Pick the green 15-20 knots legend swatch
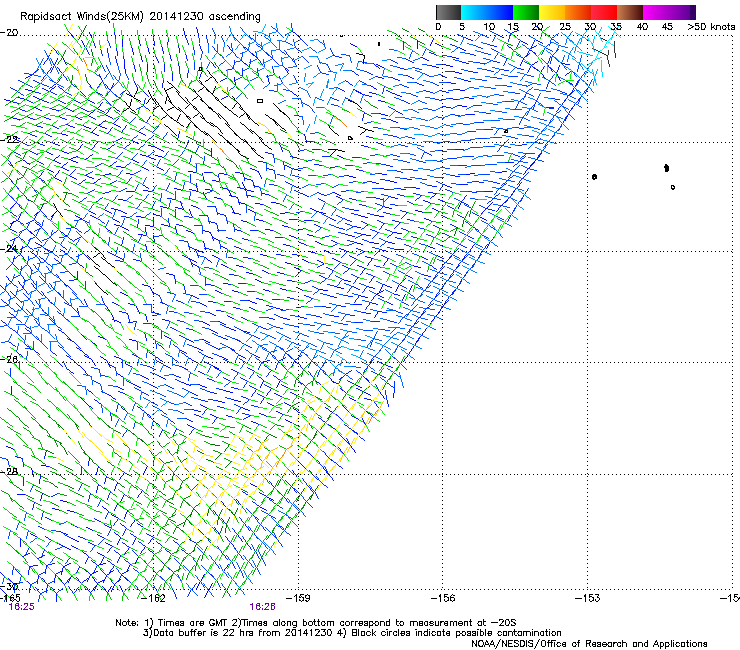Viewport: 740px width, 650px height. click(x=526, y=12)
